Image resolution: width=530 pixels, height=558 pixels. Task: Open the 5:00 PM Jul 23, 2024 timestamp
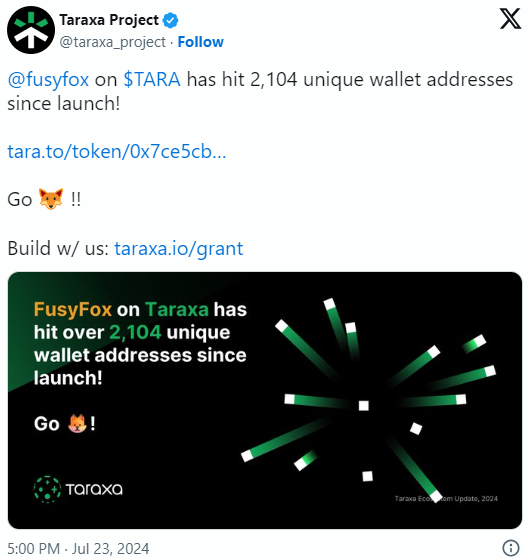tap(78, 548)
